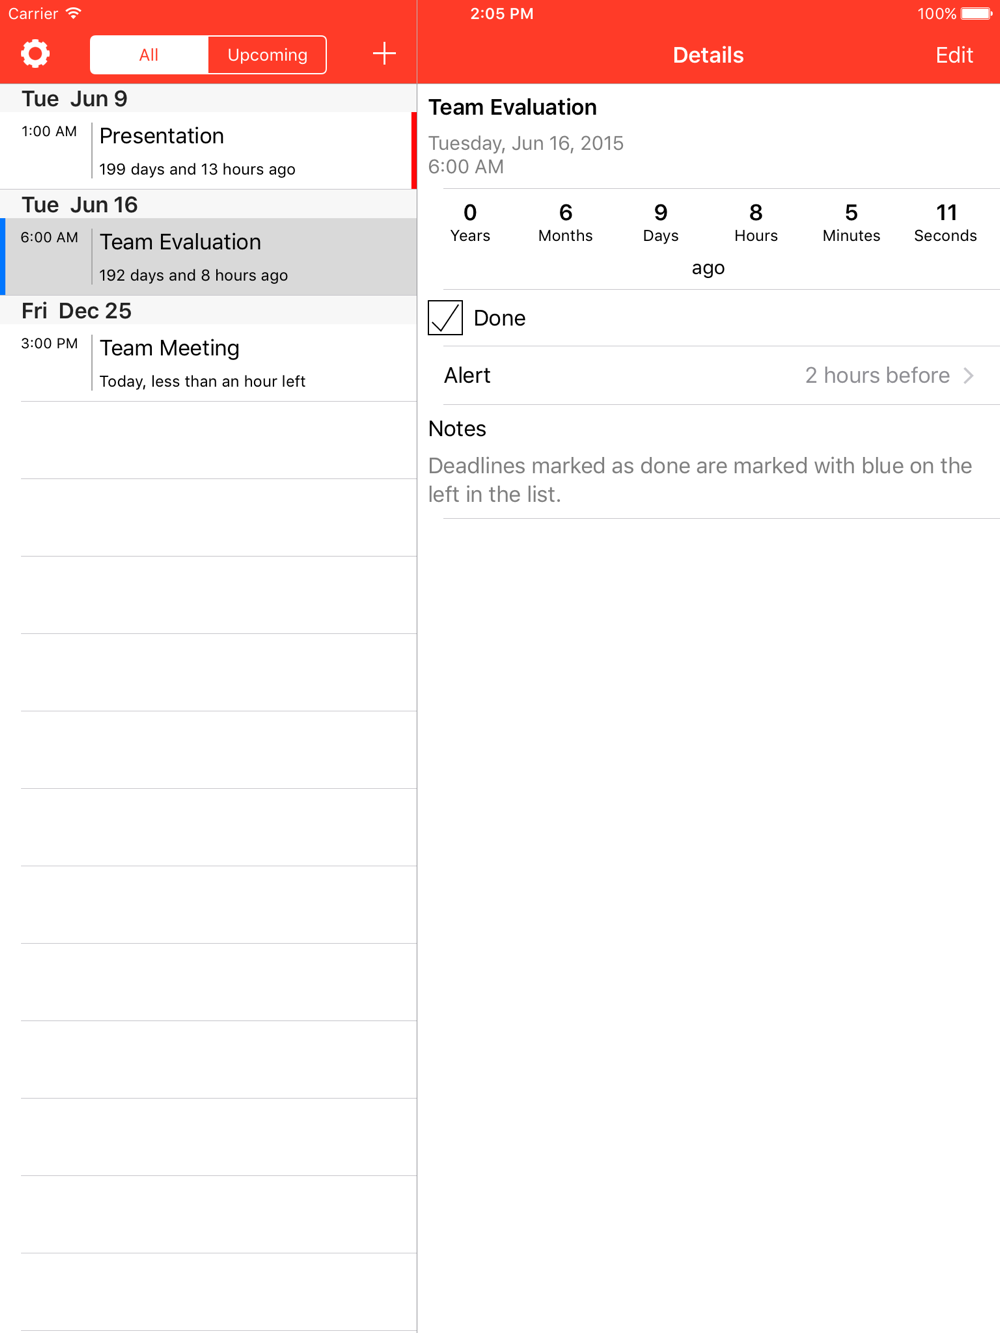The height and width of the screenshot is (1333, 1000).
Task: Add a new deadline with plus icon
Action: click(384, 54)
